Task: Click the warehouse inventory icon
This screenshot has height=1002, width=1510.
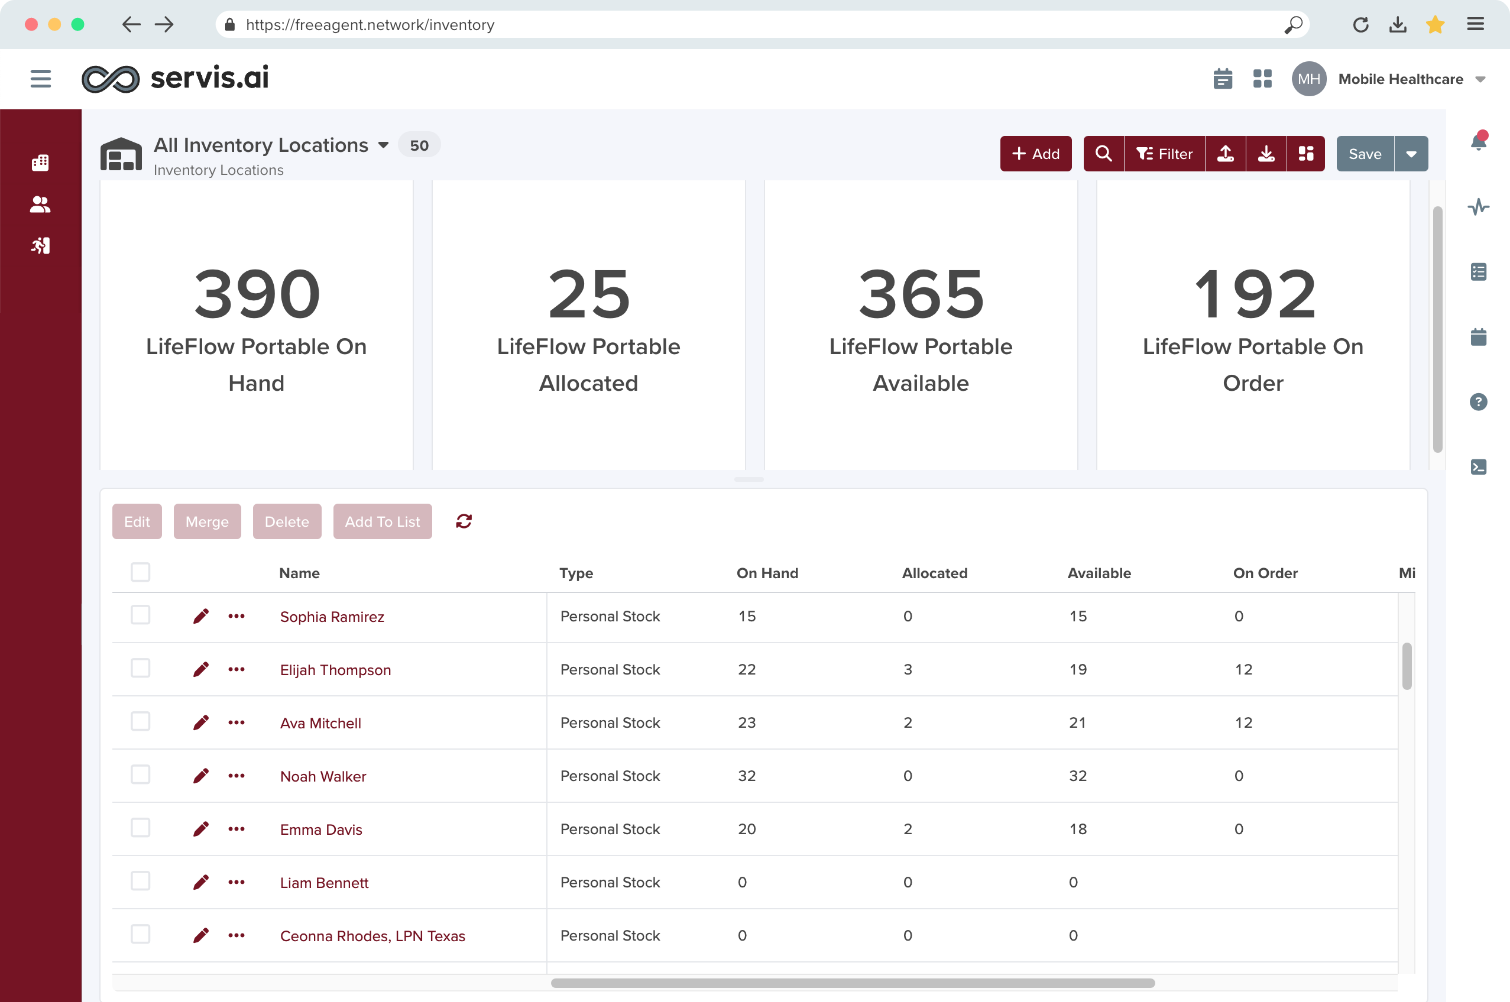Action: coord(121,154)
